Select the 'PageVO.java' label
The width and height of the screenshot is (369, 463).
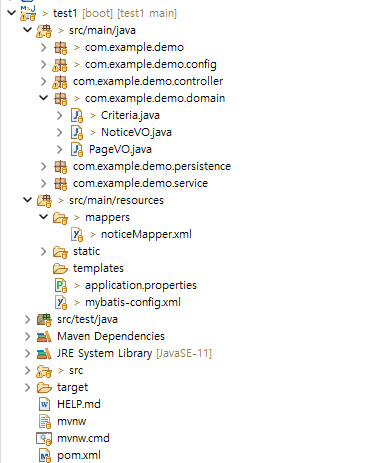coord(120,150)
